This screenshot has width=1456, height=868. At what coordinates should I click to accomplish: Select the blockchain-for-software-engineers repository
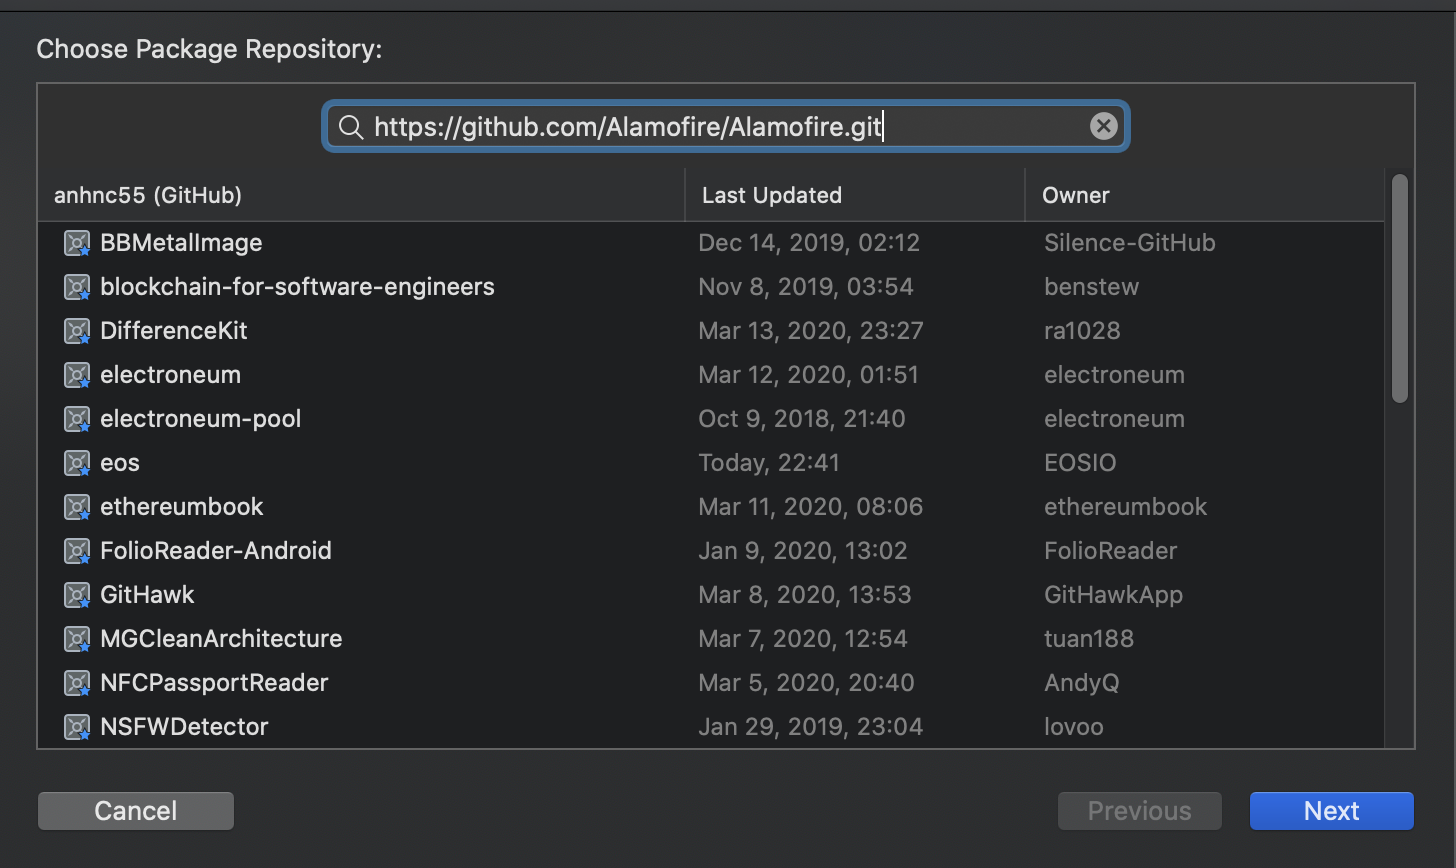[297, 287]
